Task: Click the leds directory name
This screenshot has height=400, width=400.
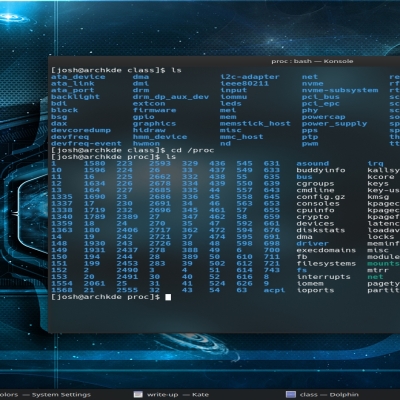Action: tap(231, 104)
